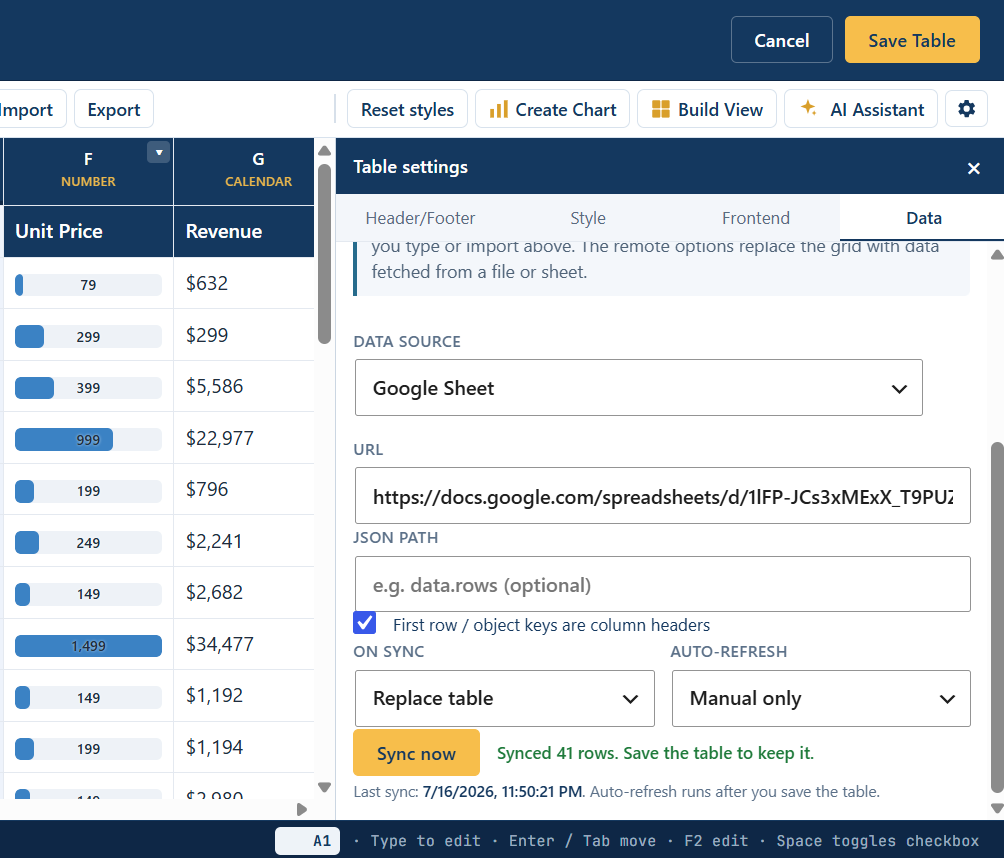The height and width of the screenshot is (858, 1004).
Task: Focus the JSON Path field
Action: click(663, 584)
